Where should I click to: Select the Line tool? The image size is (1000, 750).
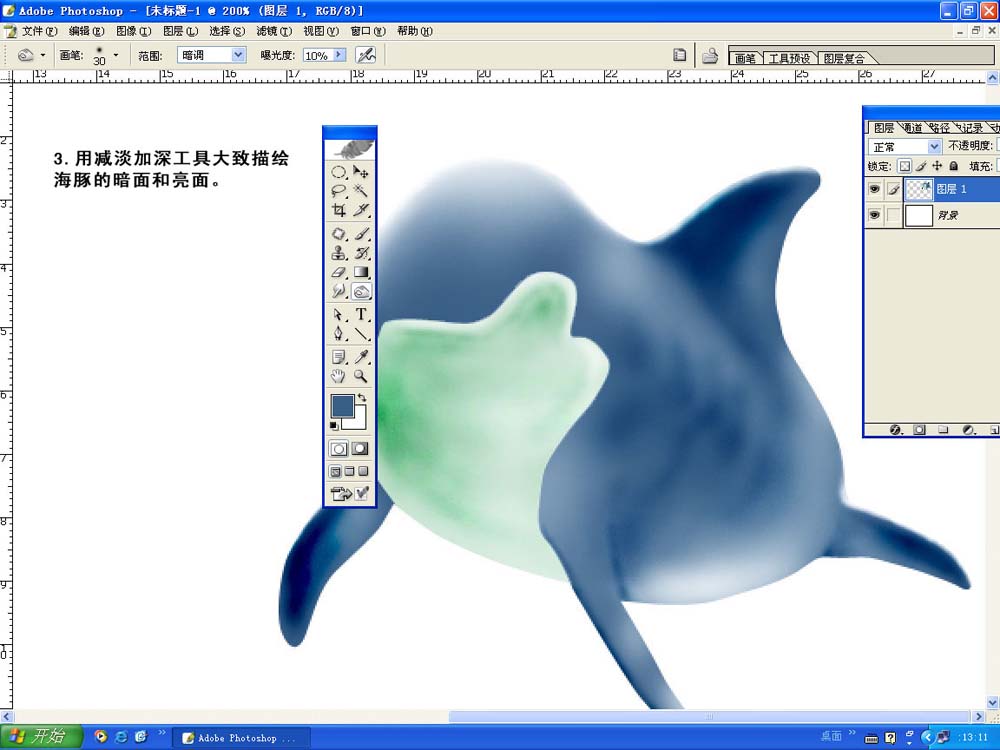coord(361,333)
